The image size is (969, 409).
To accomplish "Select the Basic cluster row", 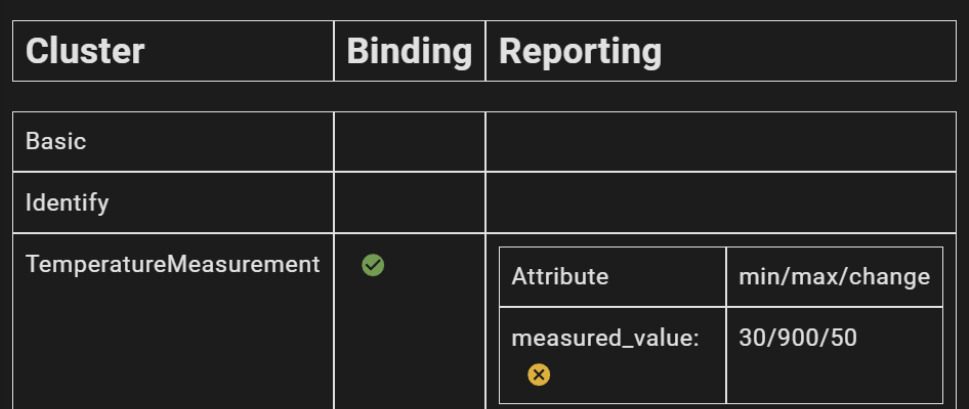I will coord(56,142).
